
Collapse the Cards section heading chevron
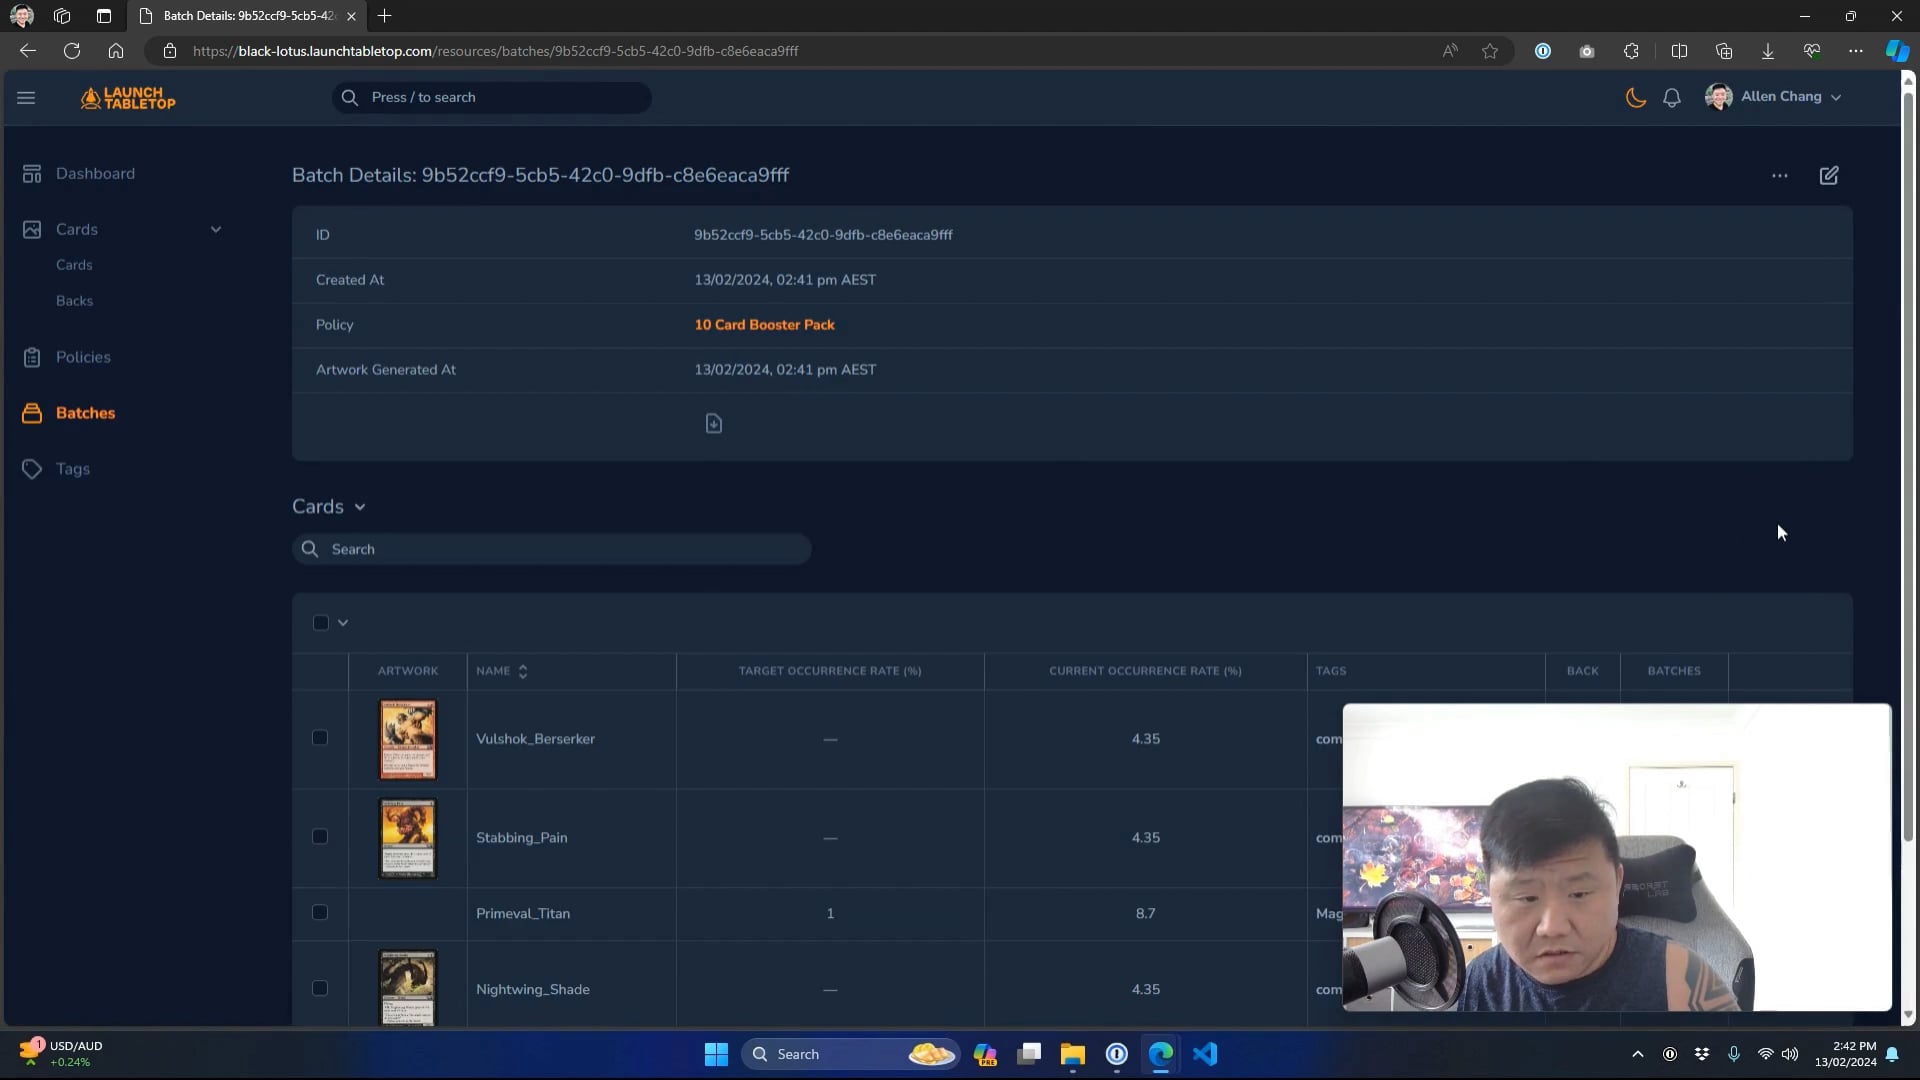tap(360, 507)
